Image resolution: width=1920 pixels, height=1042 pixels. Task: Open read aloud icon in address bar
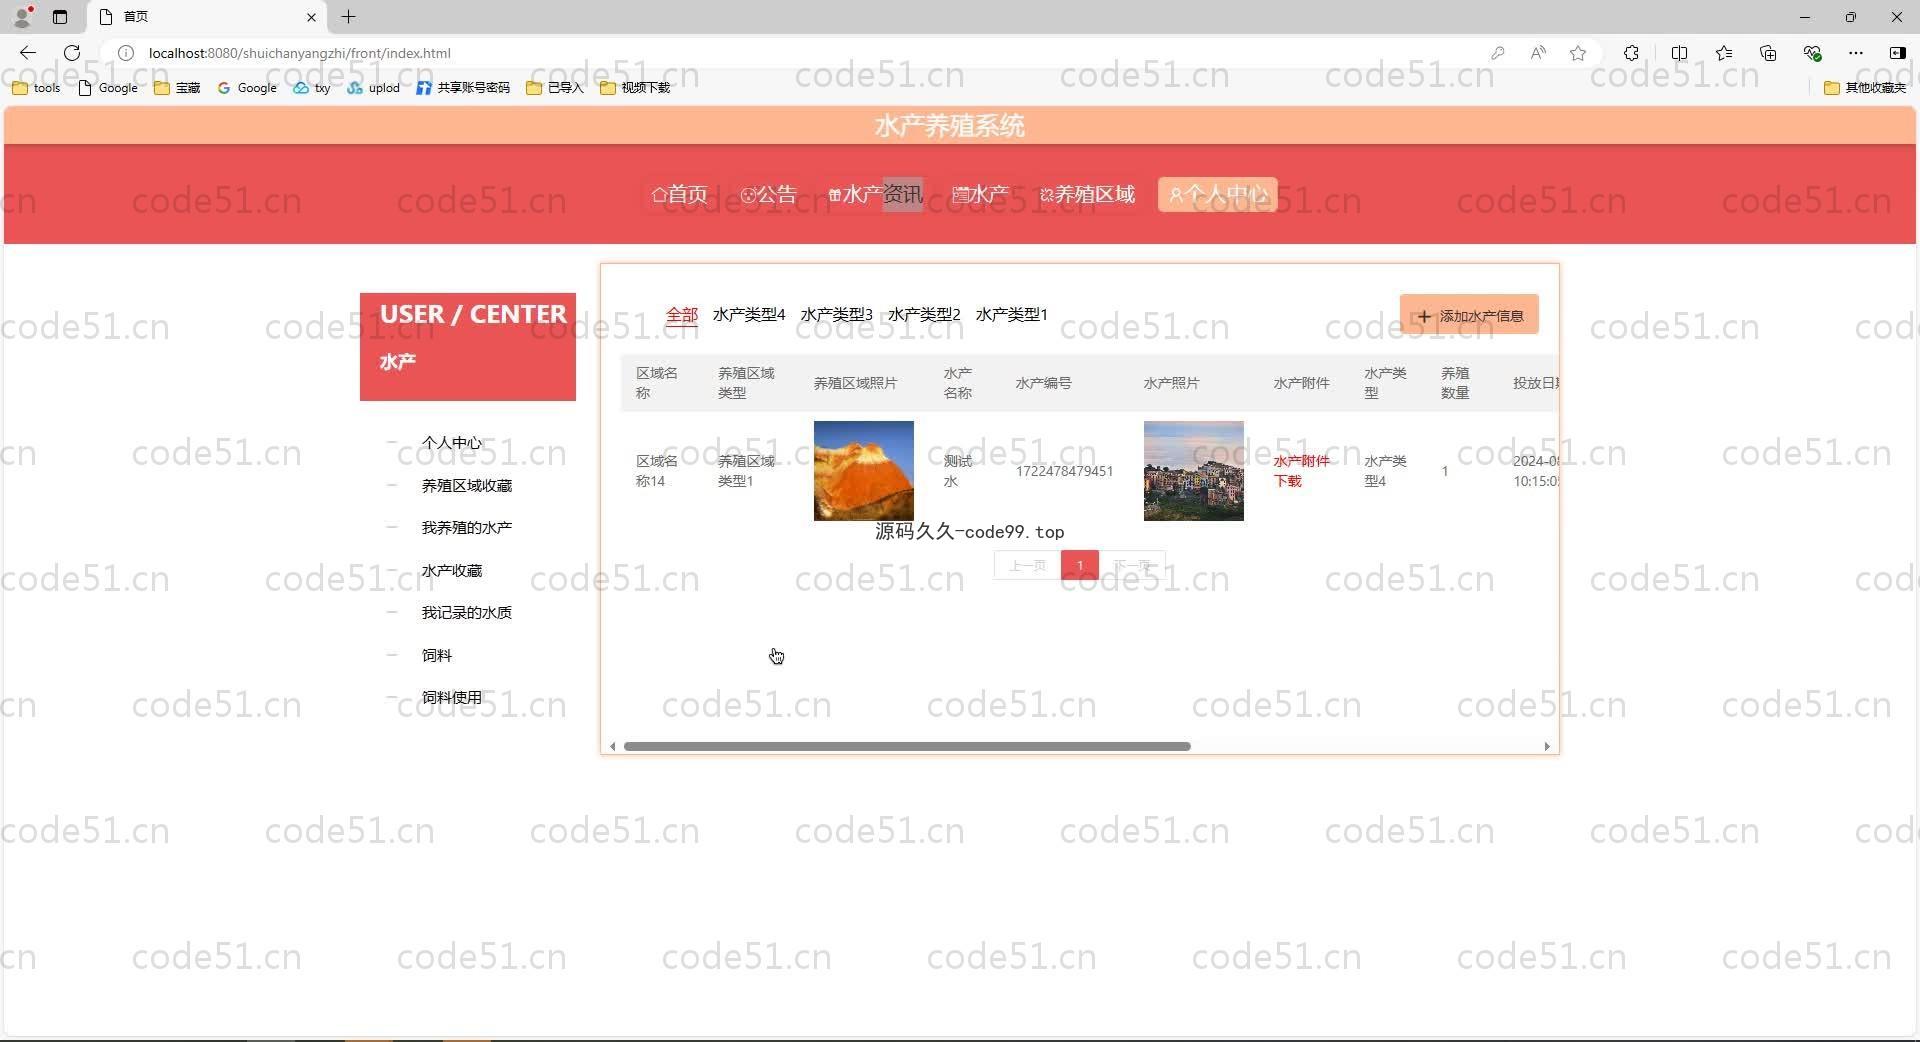(1538, 53)
